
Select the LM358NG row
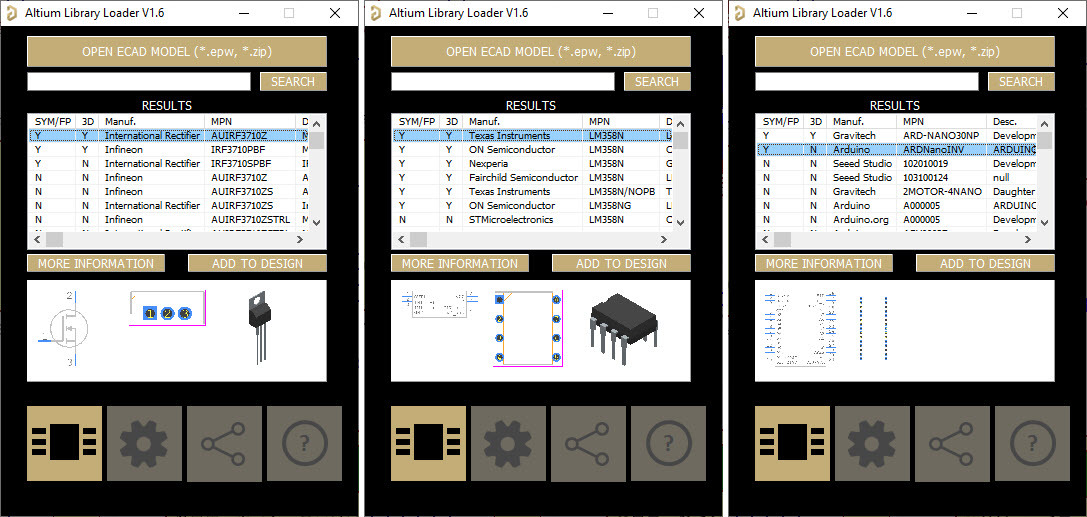(x=532, y=206)
